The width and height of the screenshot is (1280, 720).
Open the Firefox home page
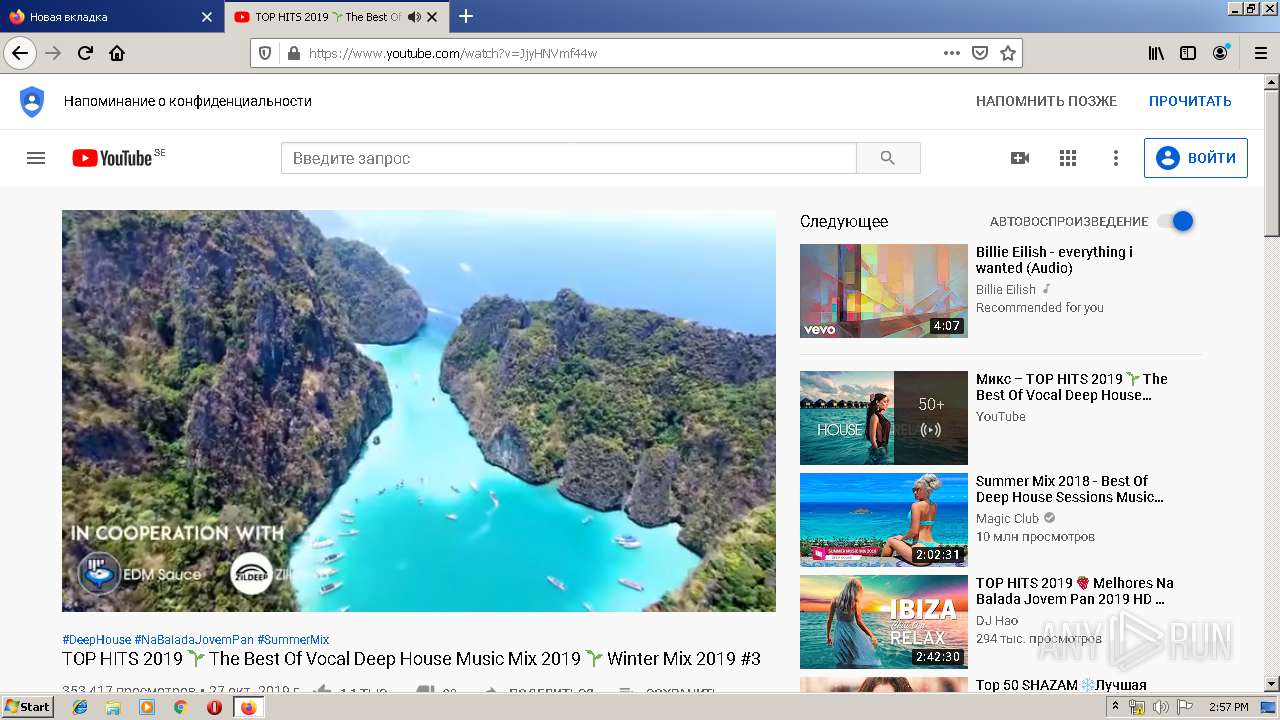tap(117, 53)
